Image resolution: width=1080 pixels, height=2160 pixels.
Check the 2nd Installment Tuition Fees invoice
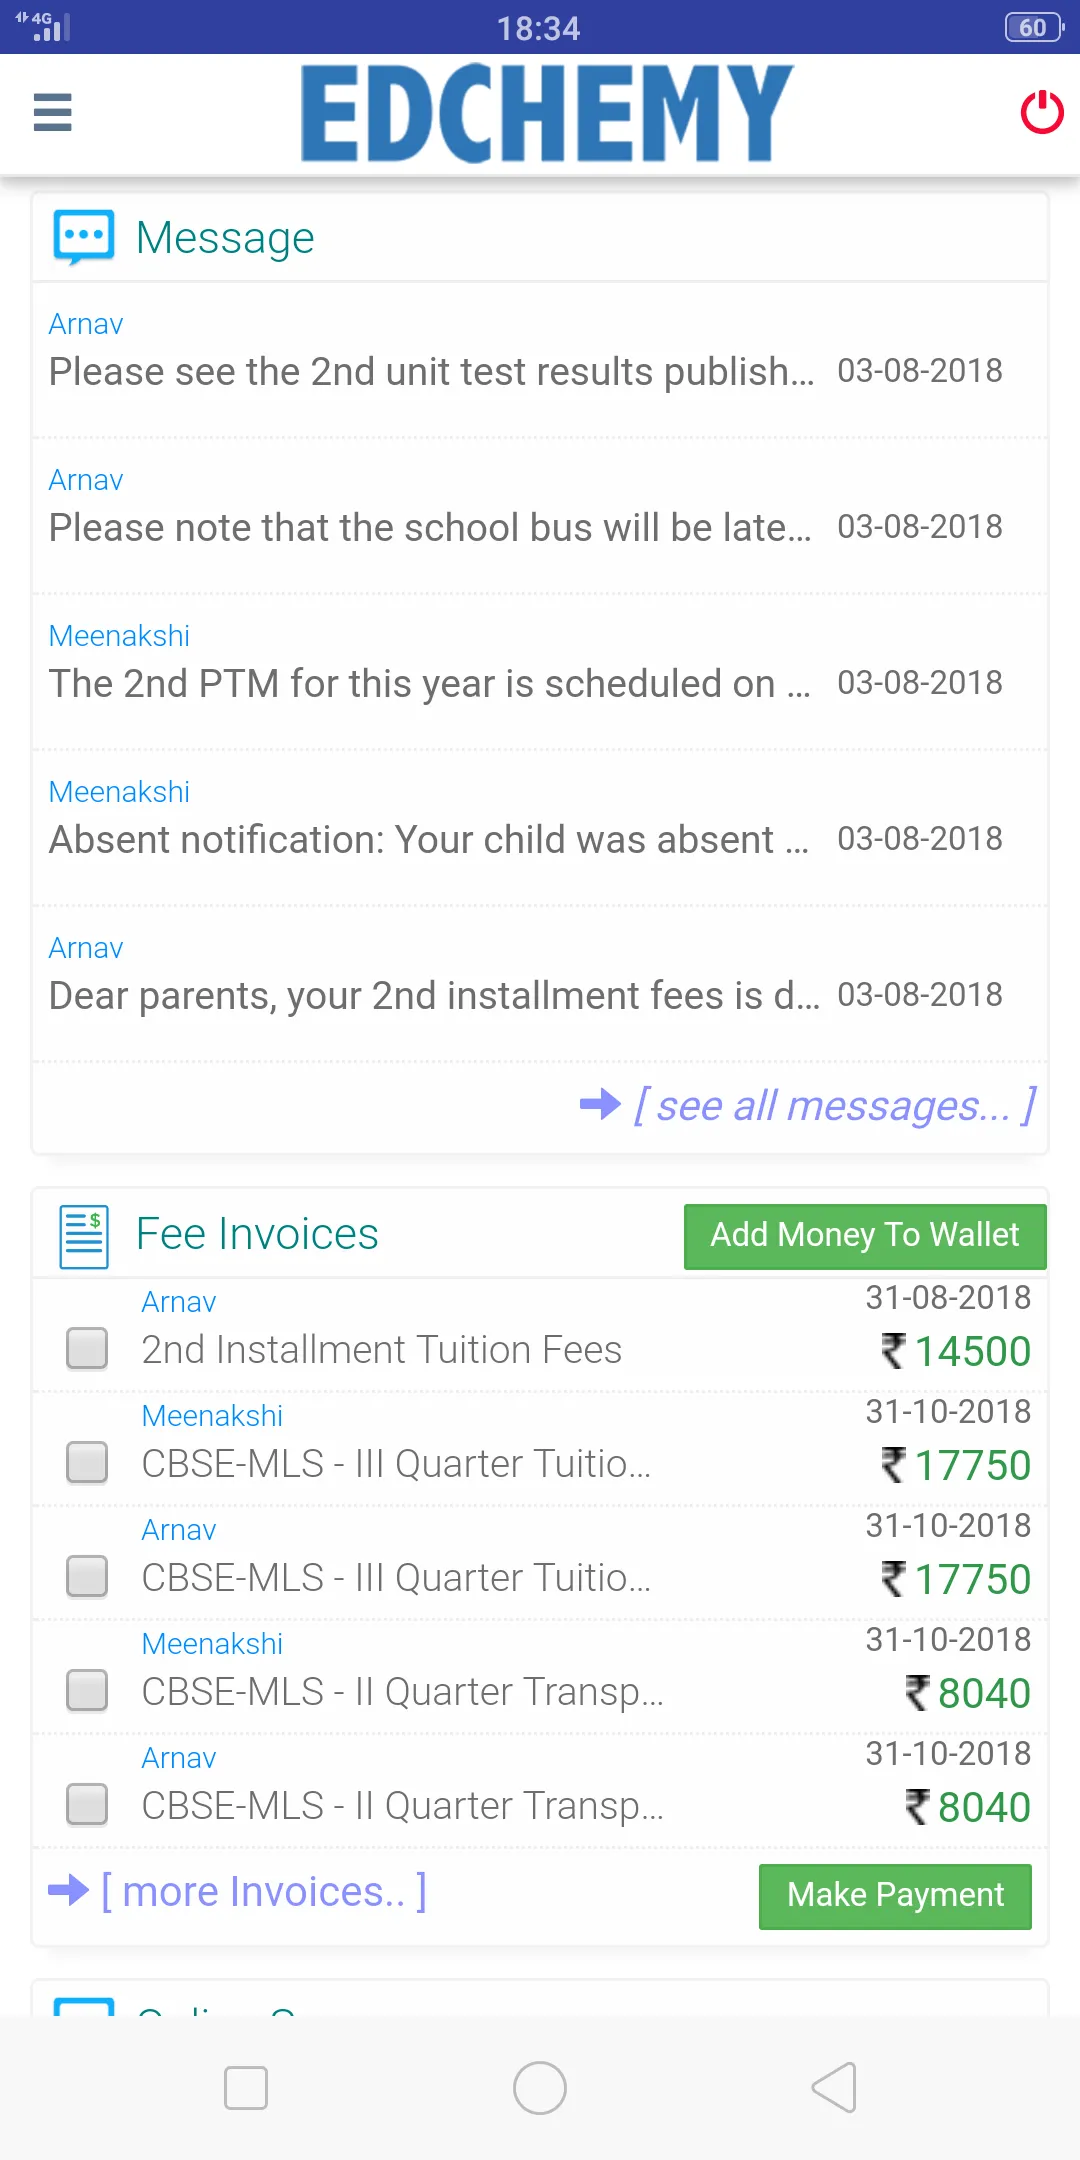(87, 1348)
